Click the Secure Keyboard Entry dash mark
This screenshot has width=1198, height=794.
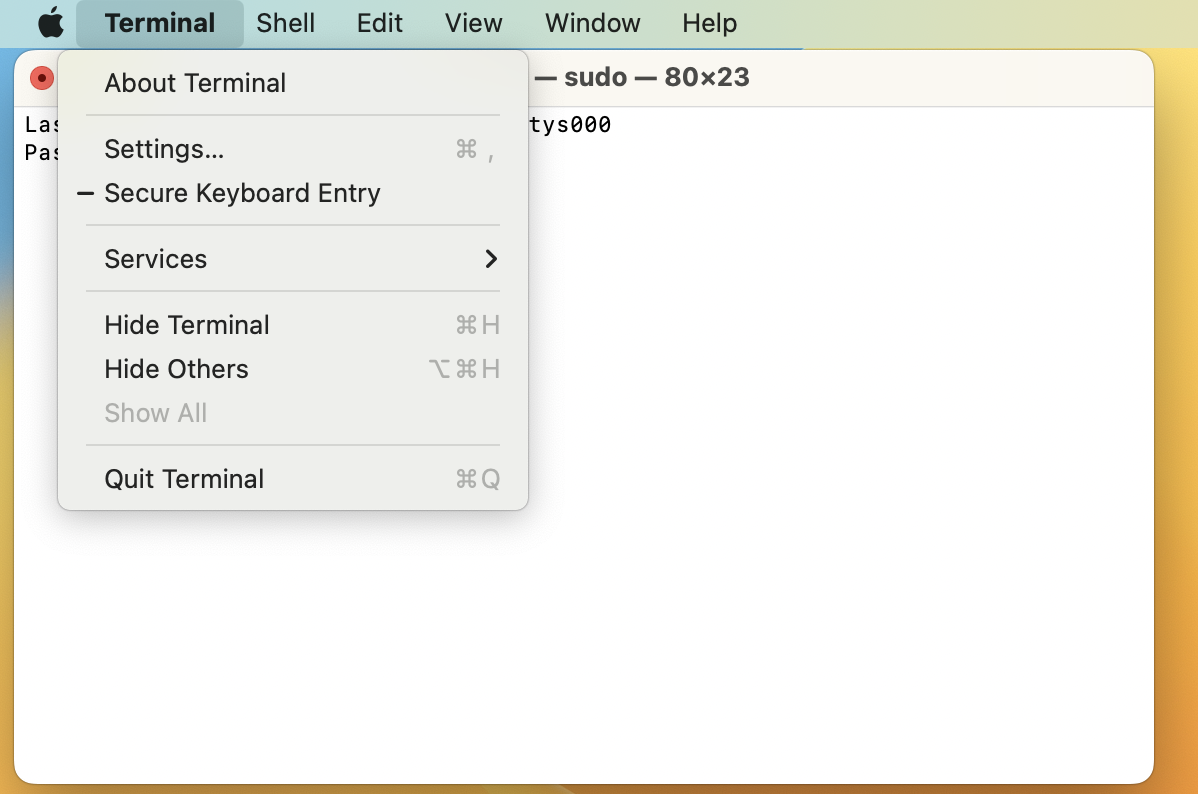click(85, 193)
